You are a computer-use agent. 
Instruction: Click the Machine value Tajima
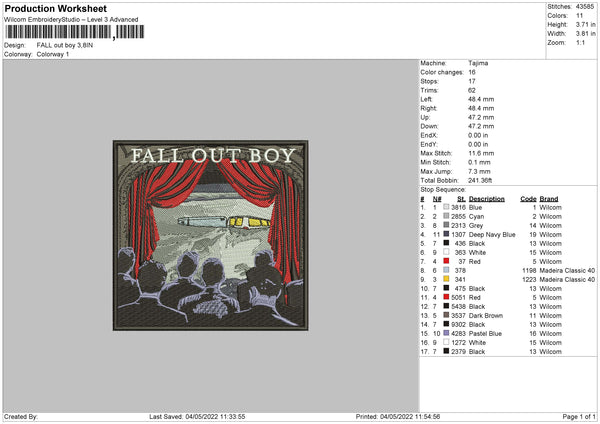(x=478, y=63)
